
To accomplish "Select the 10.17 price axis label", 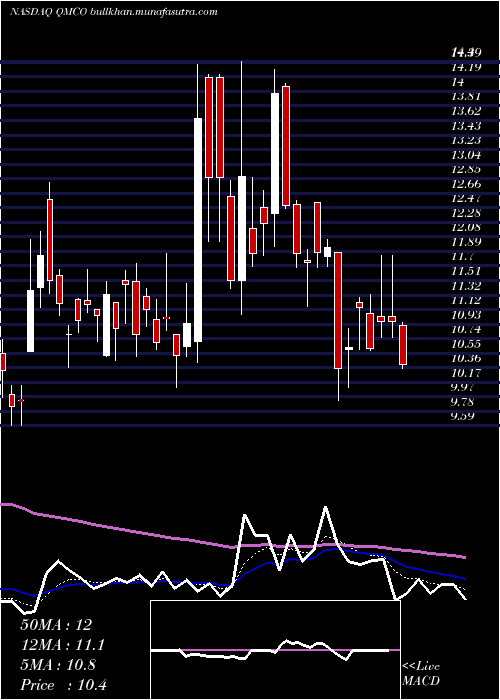I will [466, 372].
